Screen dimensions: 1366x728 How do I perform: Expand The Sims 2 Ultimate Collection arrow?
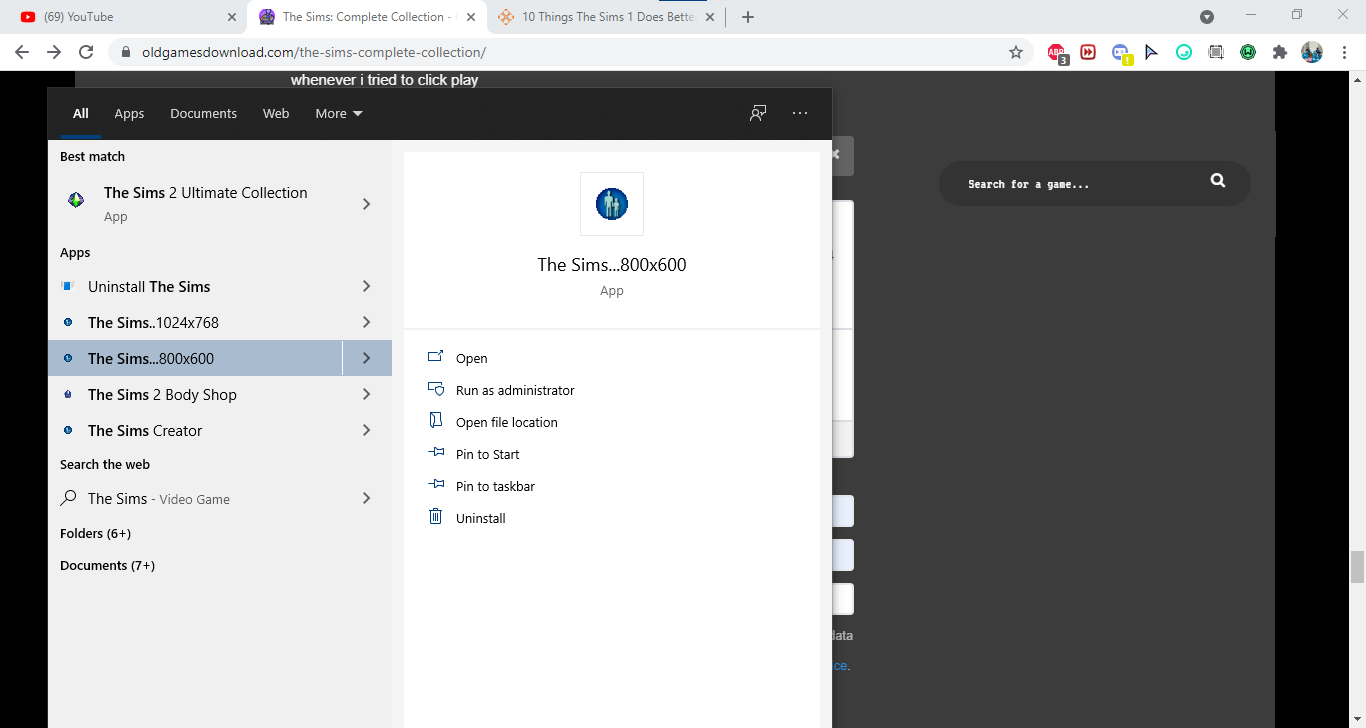point(366,204)
